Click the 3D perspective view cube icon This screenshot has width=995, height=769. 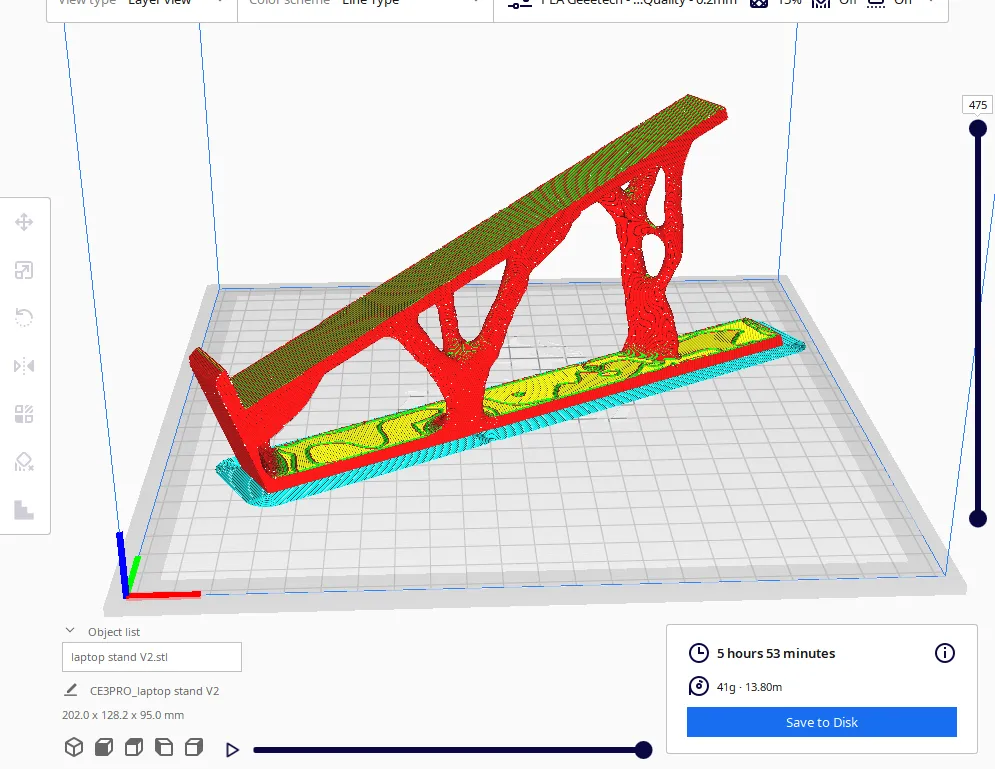click(73, 748)
